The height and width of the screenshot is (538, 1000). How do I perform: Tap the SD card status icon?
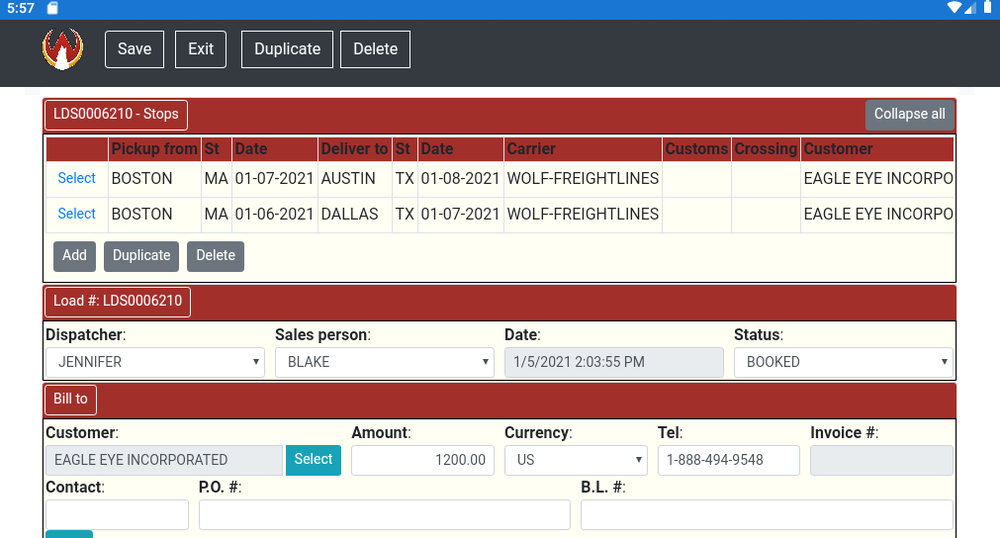coord(52,8)
